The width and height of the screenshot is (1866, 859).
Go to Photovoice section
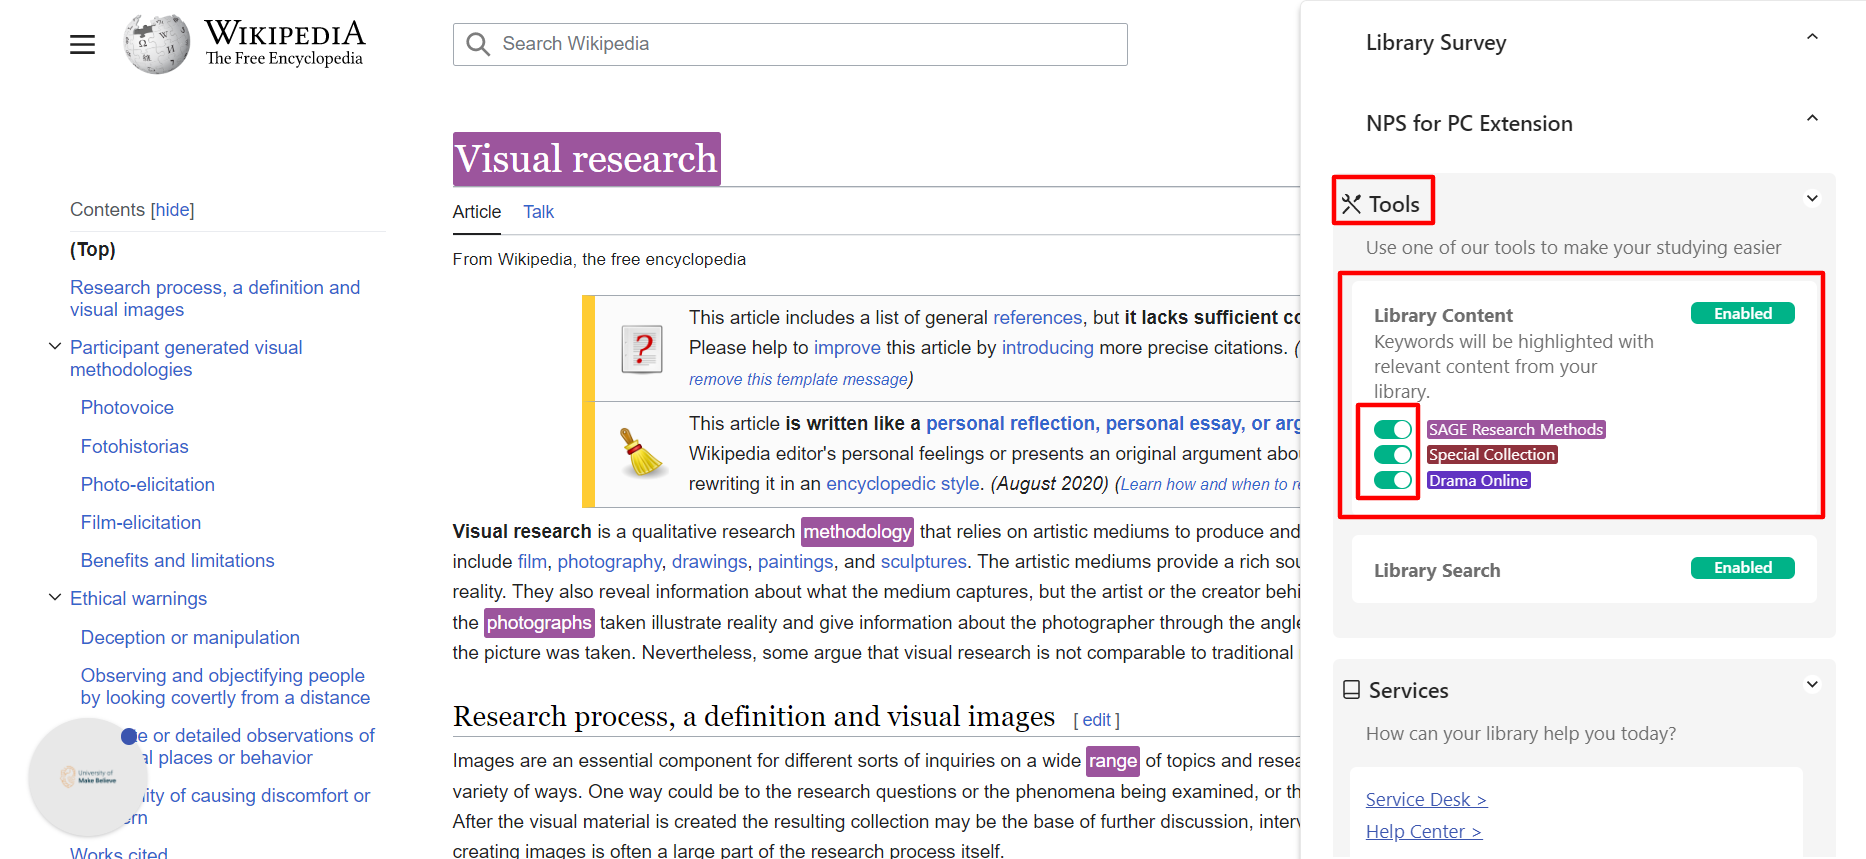tap(127, 407)
